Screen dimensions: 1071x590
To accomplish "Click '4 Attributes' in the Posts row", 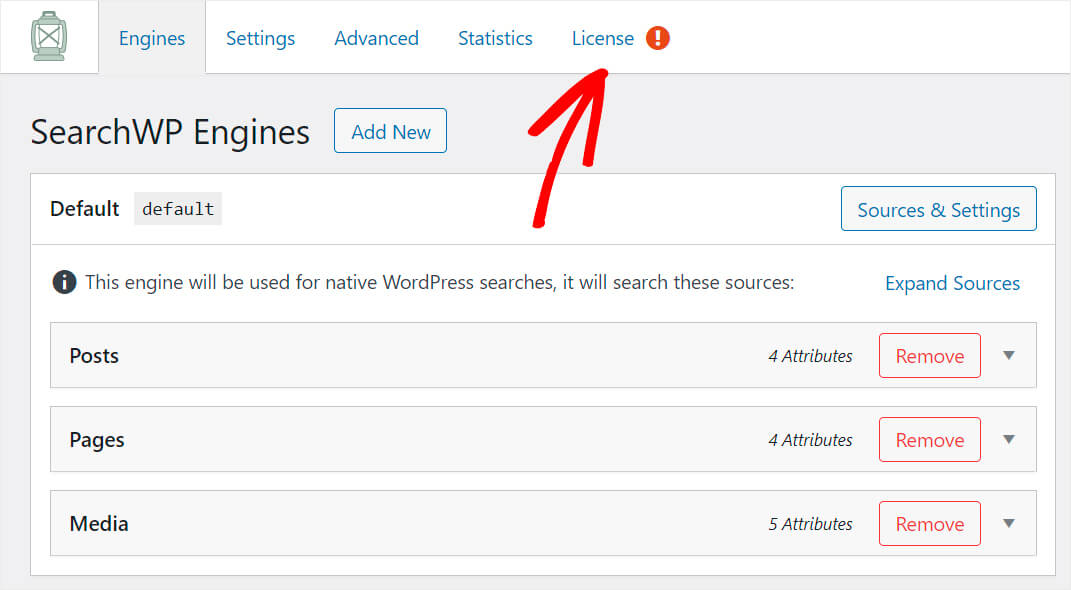I will (810, 356).
